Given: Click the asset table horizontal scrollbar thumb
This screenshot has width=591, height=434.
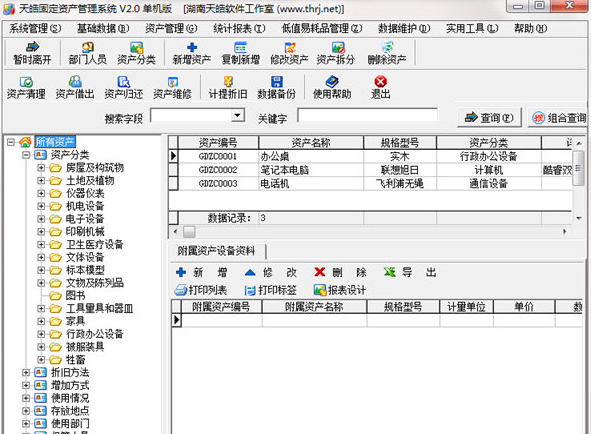Looking at the screenshot, I should [189, 232].
